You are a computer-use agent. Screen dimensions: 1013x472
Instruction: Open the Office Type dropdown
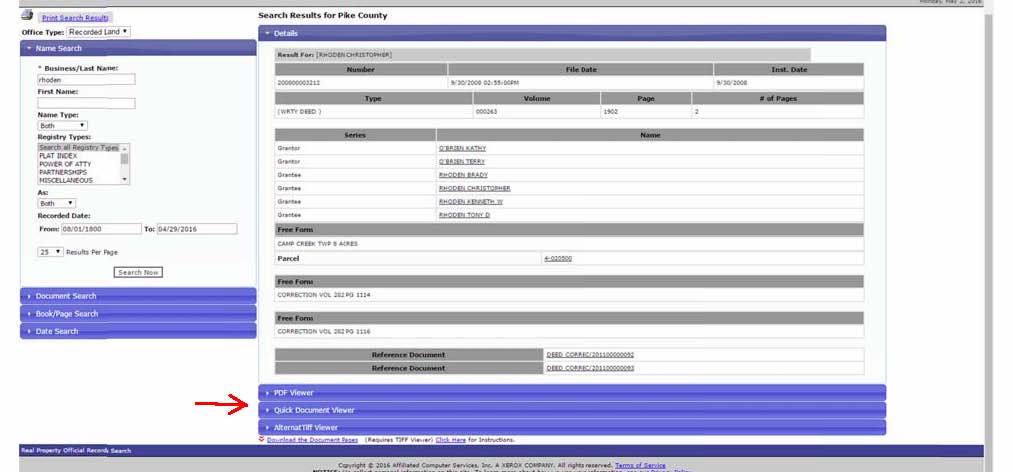[x=99, y=32]
